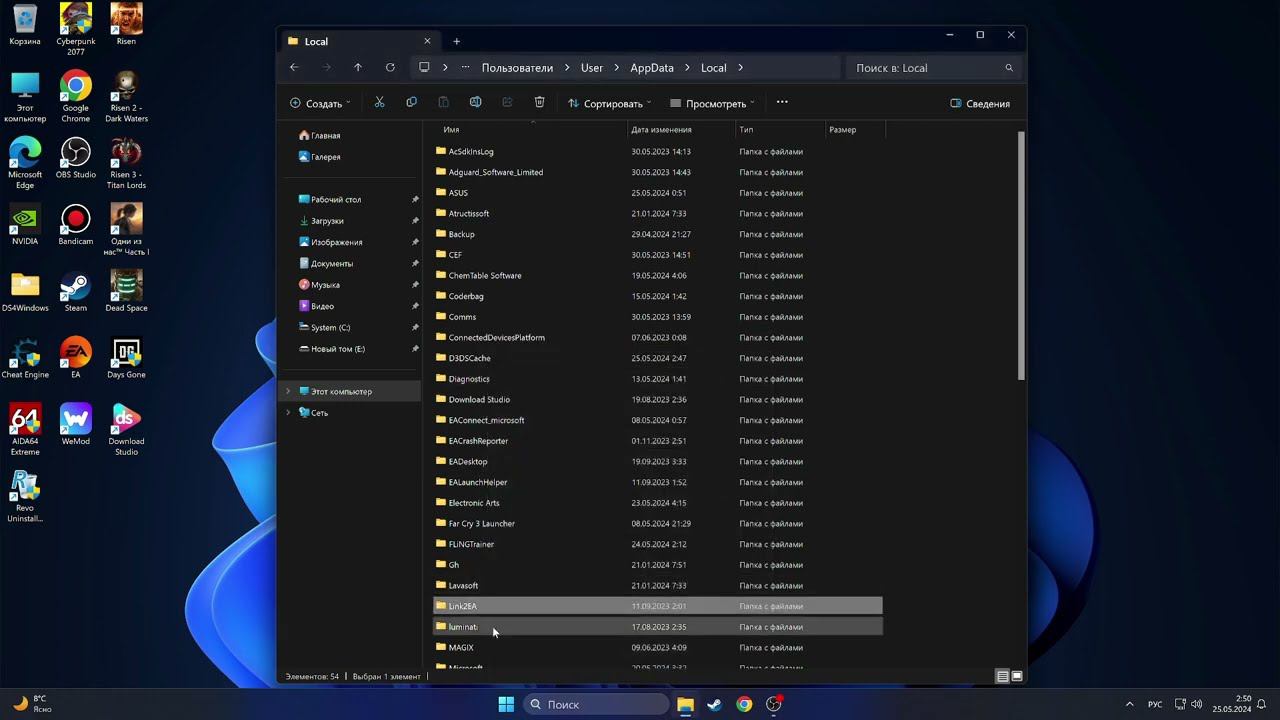Click User breadcrumb in address bar
The height and width of the screenshot is (720, 1280).
(592, 68)
